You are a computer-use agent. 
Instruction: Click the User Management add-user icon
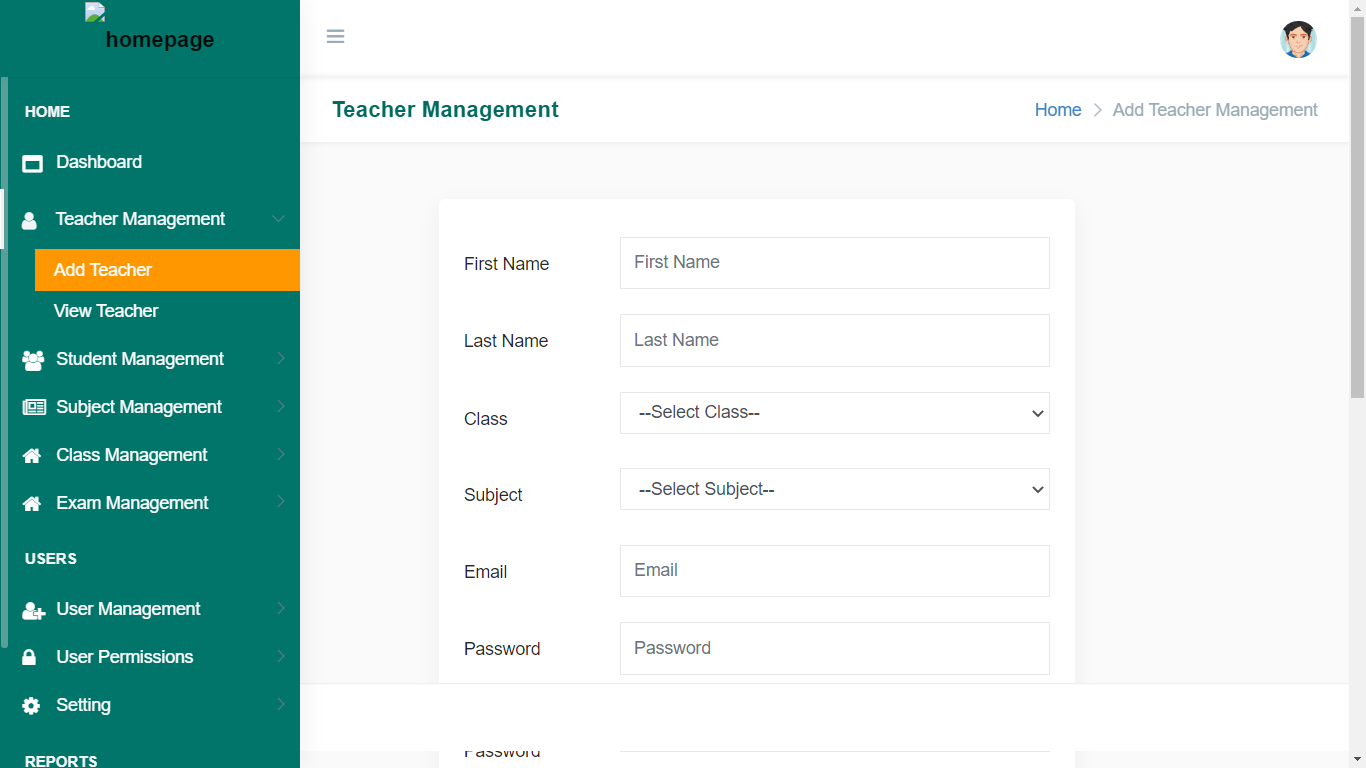tap(31, 608)
